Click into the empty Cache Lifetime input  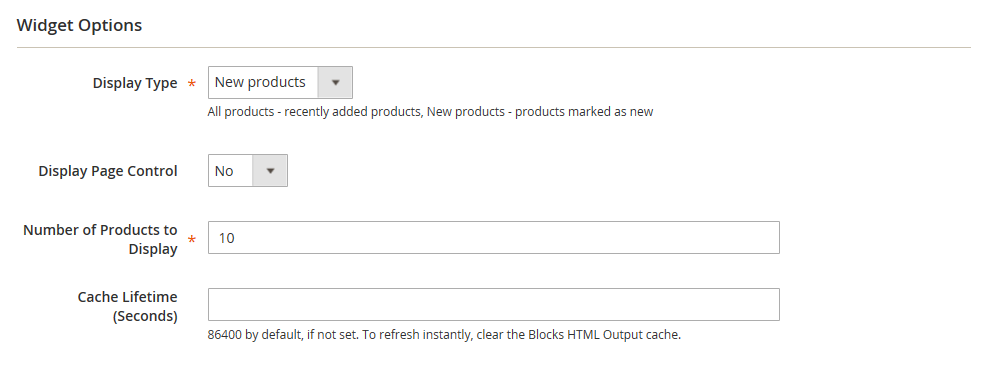(x=494, y=305)
